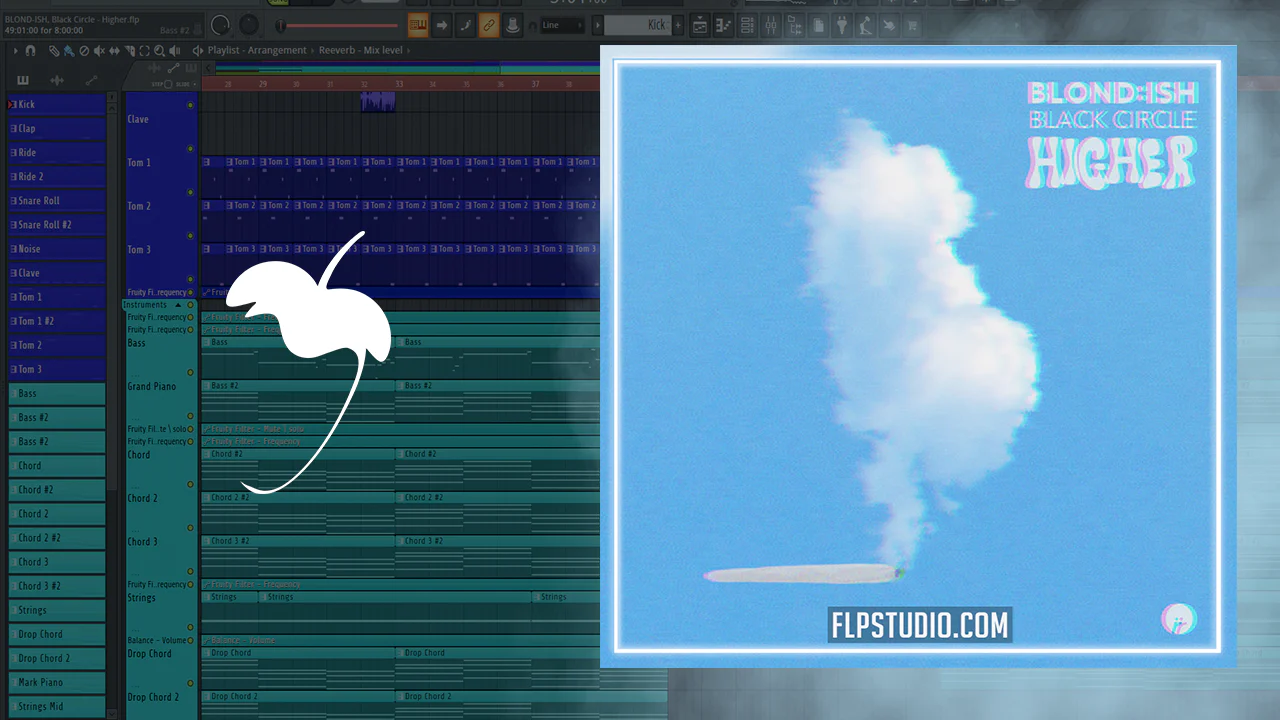Choose the select tool in Playlist toolbar
1280x720 pixels.
pyautogui.click(x=145, y=50)
